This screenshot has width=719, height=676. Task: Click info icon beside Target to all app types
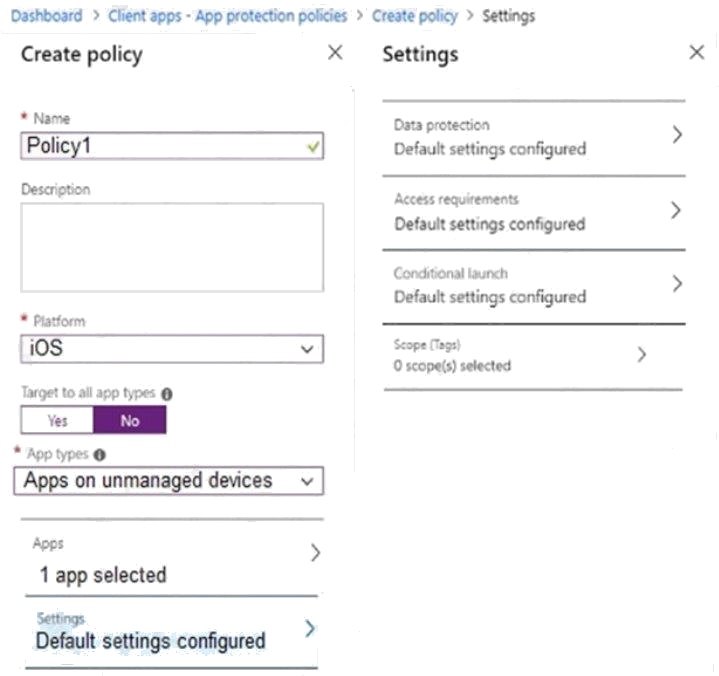(x=167, y=394)
